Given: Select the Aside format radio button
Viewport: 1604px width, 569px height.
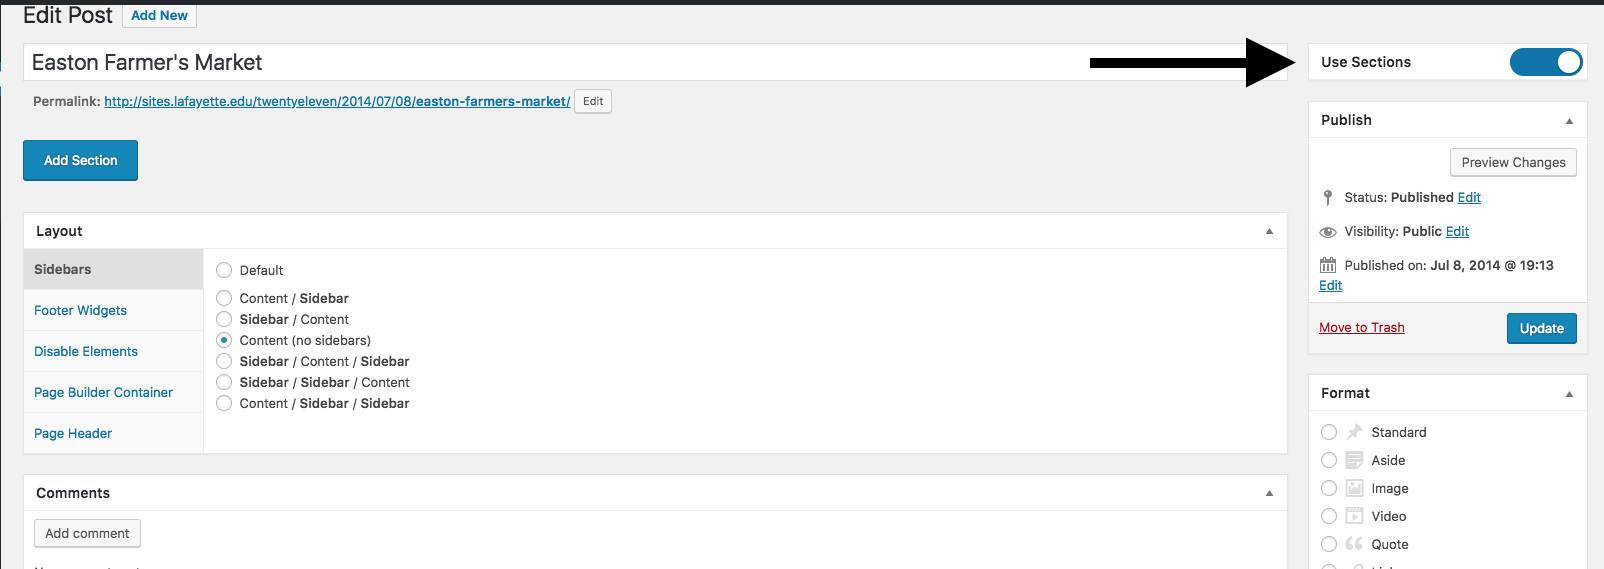Looking at the screenshot, I should 1329,460.
